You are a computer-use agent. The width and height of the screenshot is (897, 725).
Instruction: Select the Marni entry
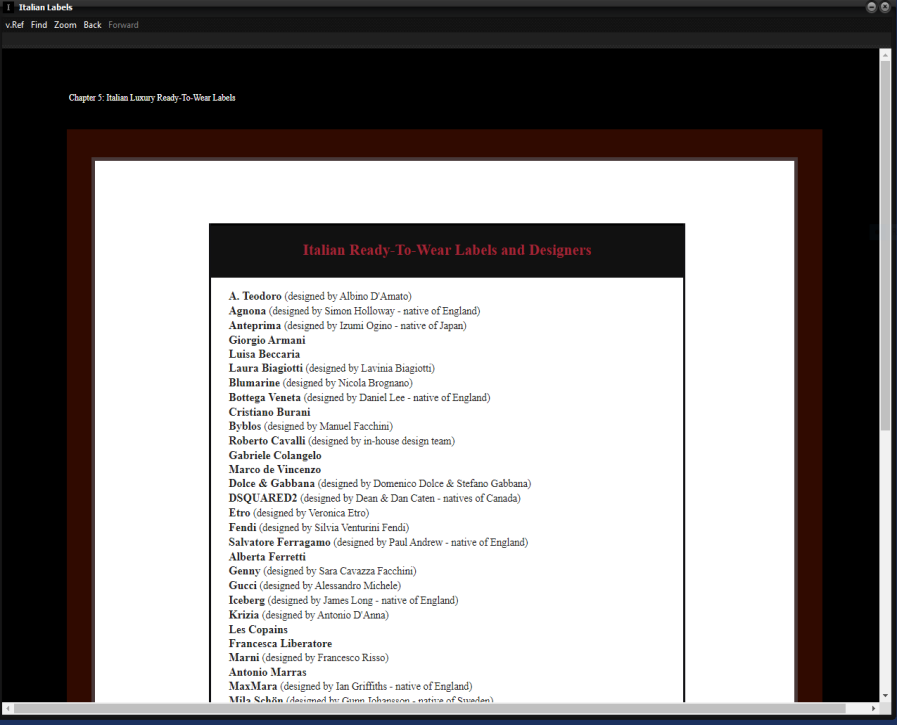pyautogui.click(x=308, y=658)
